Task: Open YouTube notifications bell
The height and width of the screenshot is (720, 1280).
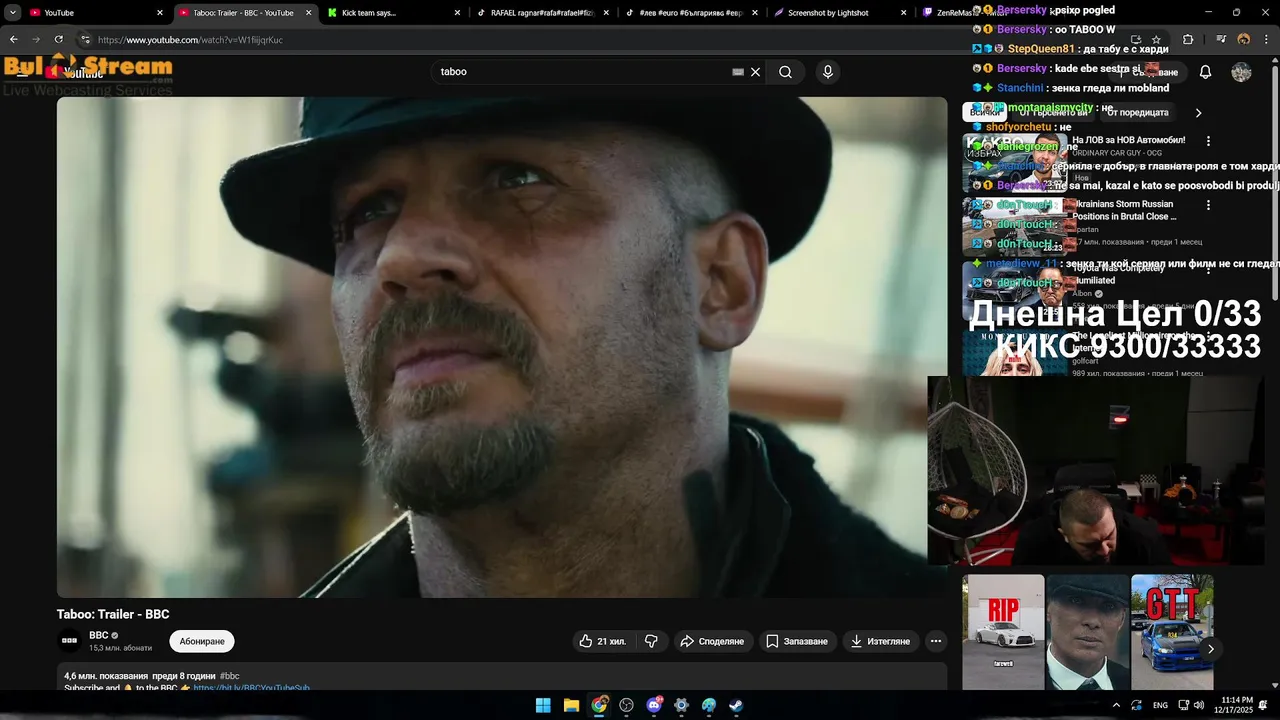Action: (1205, 72)
